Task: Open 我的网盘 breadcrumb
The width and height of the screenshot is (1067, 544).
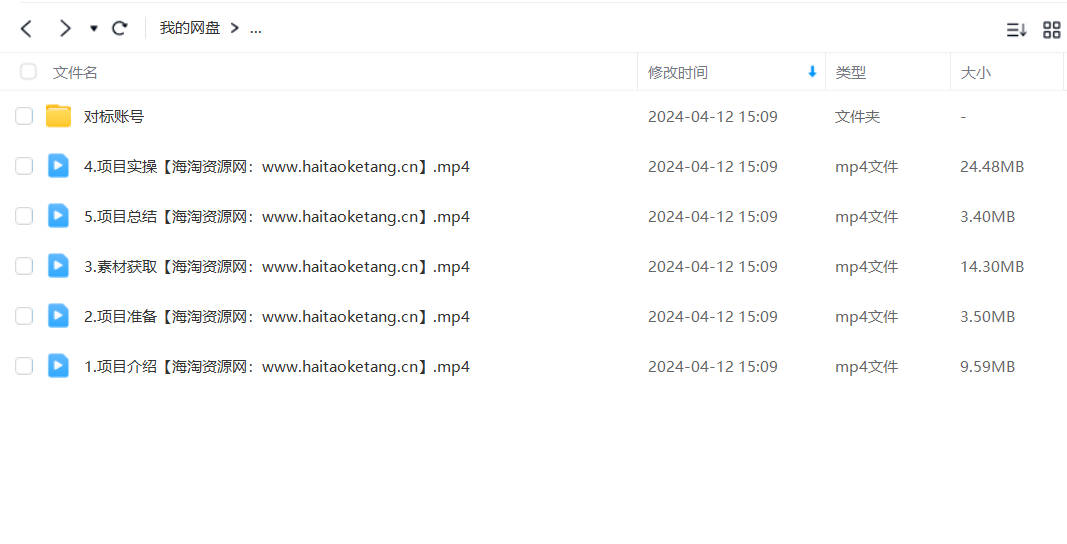Action: [x=190, y=28]
